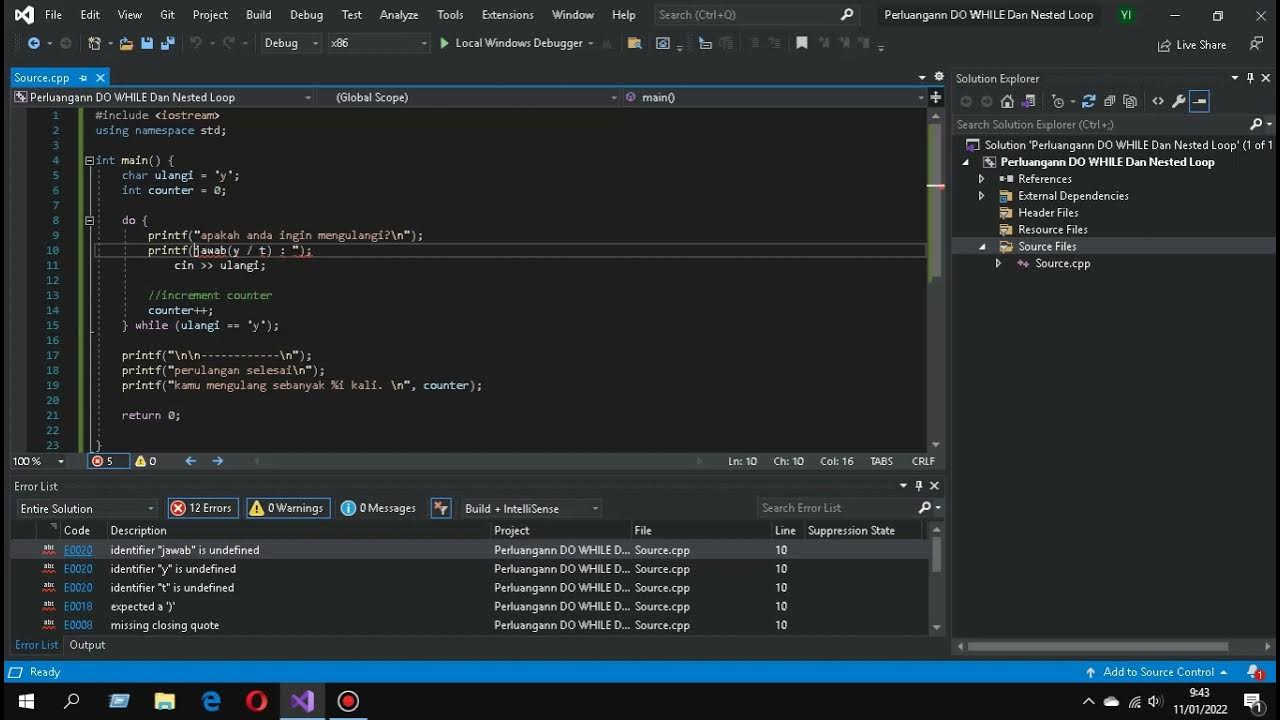Click the Error List filter funnel icon

tap(441, 508)
